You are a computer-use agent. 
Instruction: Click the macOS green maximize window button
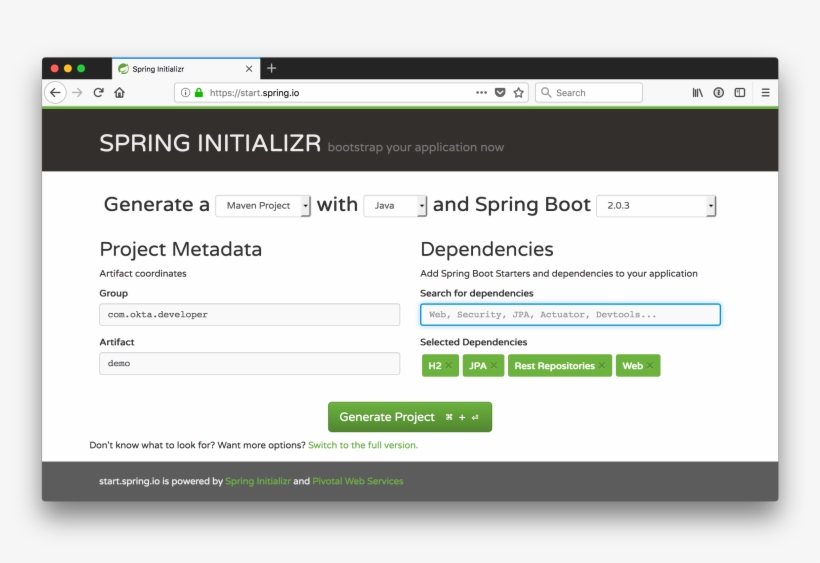pos(81,68)
